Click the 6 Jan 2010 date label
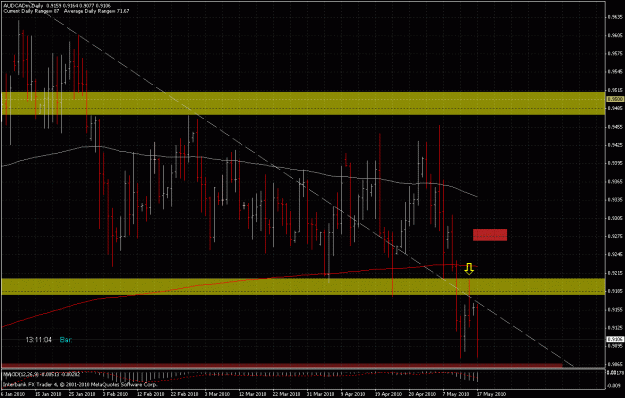Image resolution: width=625 pixels, height=398 pixels. point(13,394)
